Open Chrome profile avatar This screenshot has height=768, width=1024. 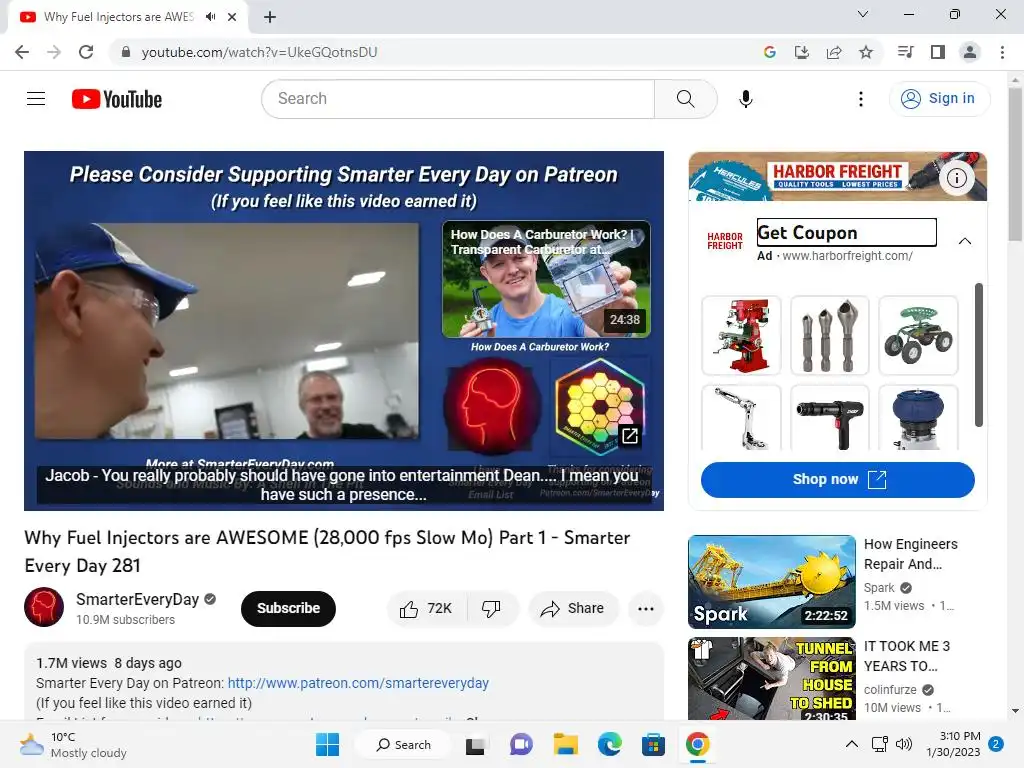point(970,52)
